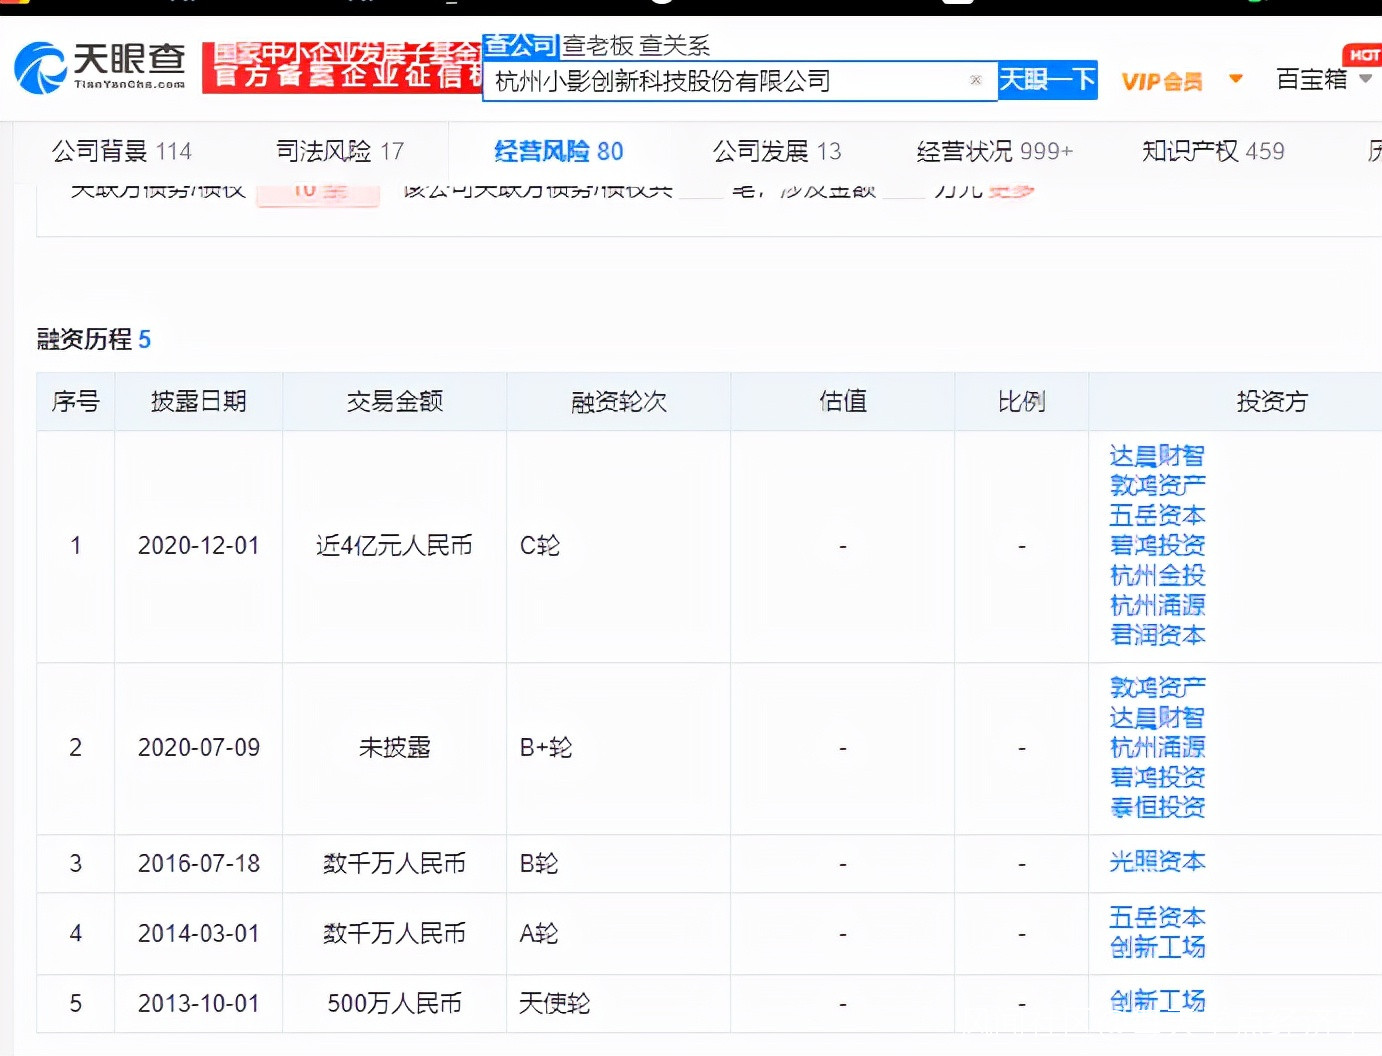The height and width of the screenshot is (1056, 1382).
Task: Open the 公司背景 tab
Action: coord(121,151)
